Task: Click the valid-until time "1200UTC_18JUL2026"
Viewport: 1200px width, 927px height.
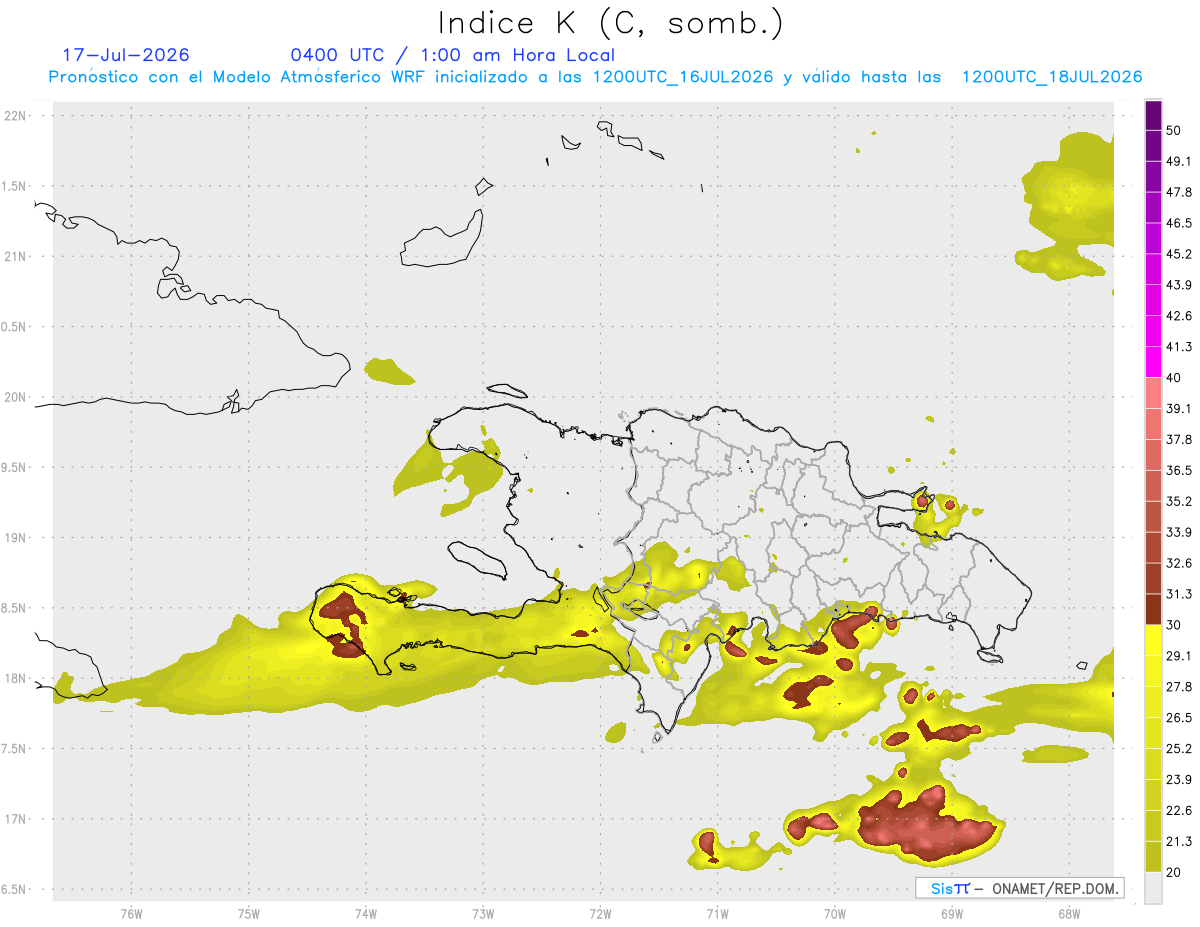Action: coord(1052,77)
